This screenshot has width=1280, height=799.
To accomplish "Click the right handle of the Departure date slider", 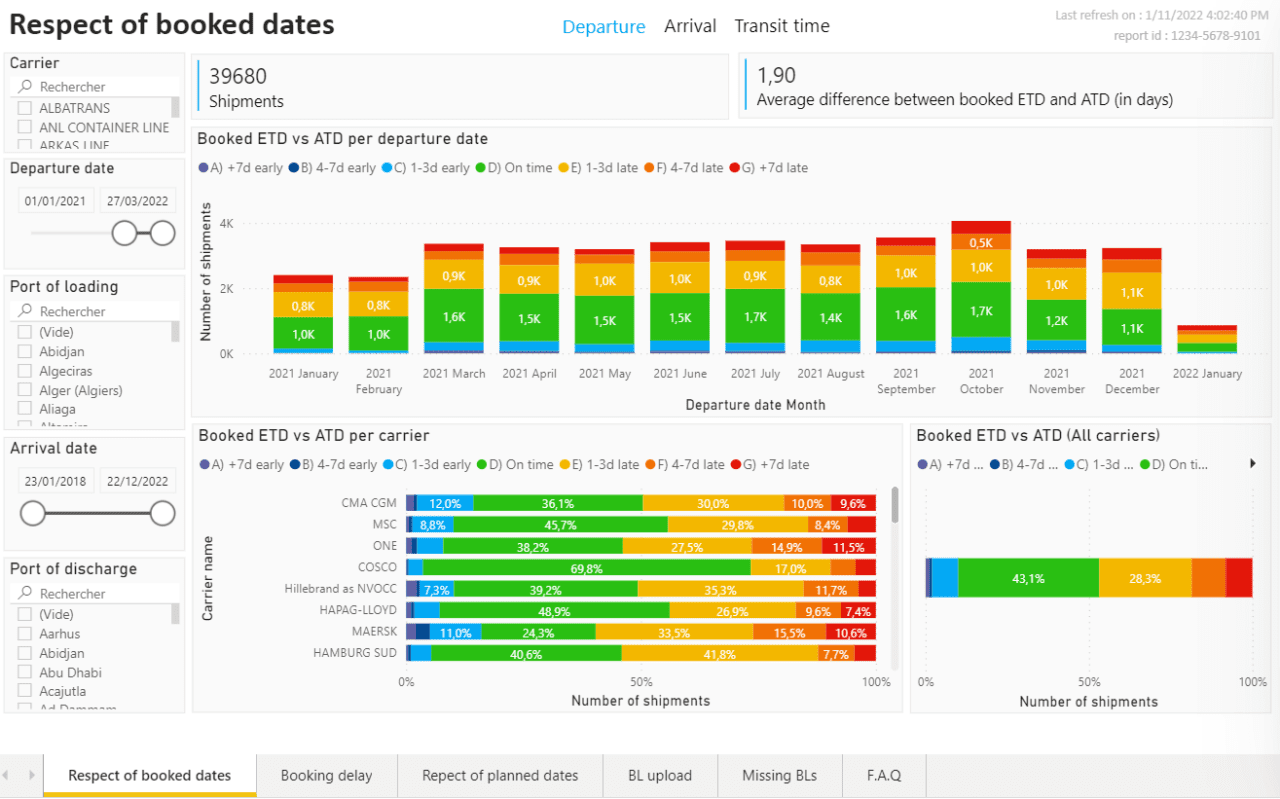I will (162, 233).
